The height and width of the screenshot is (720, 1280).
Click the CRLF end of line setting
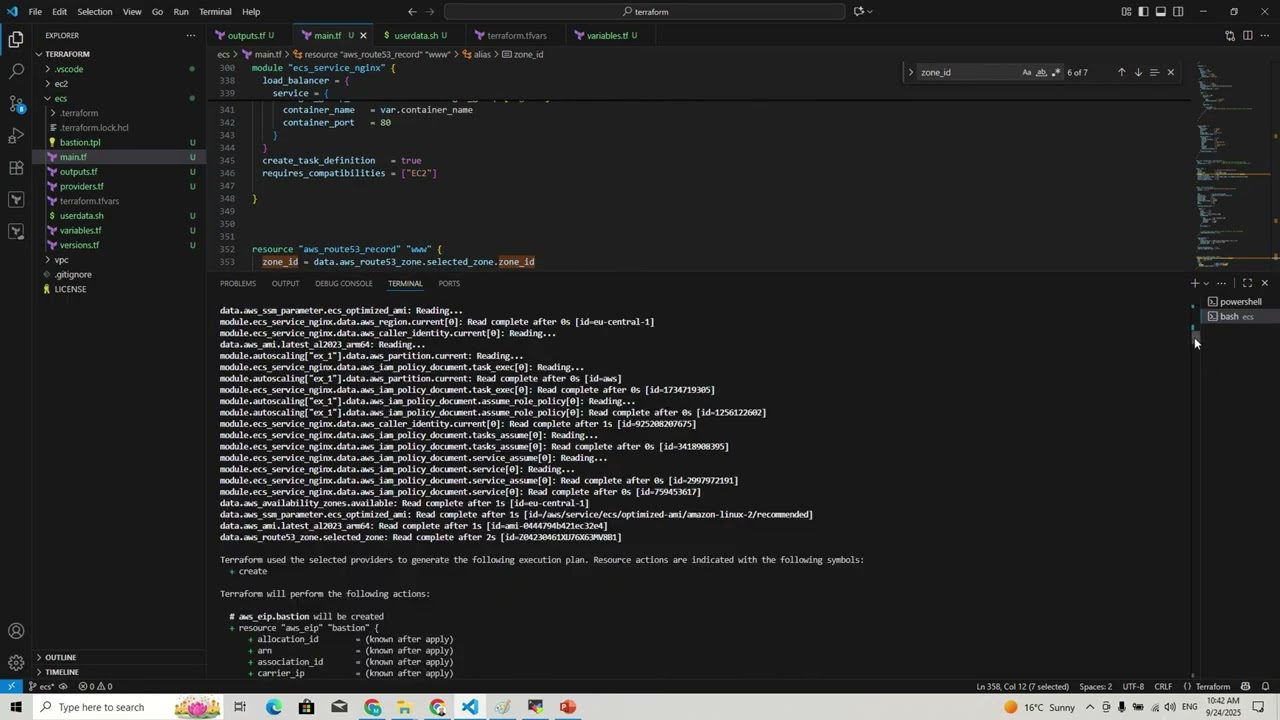1163,687
